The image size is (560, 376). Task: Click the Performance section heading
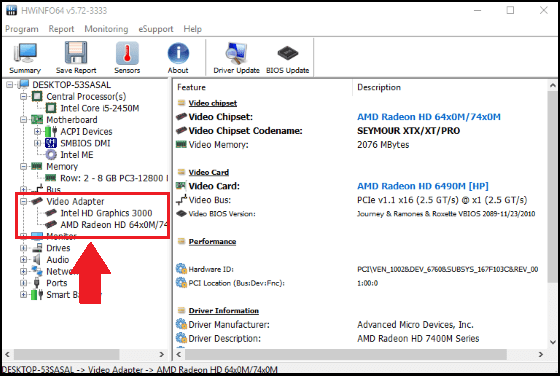[x=212, y=241]
